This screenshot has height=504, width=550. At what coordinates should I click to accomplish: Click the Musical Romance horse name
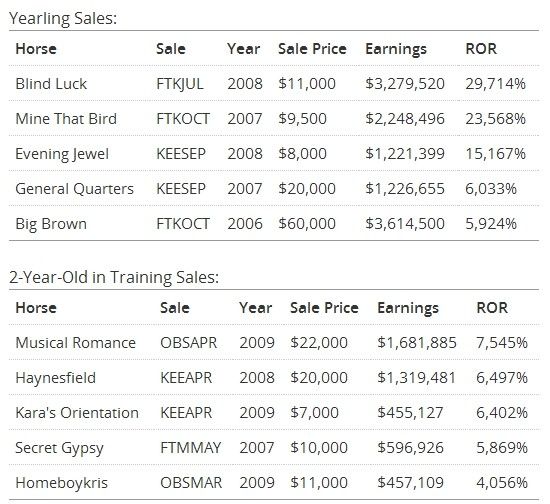click(x=75, y=343)
